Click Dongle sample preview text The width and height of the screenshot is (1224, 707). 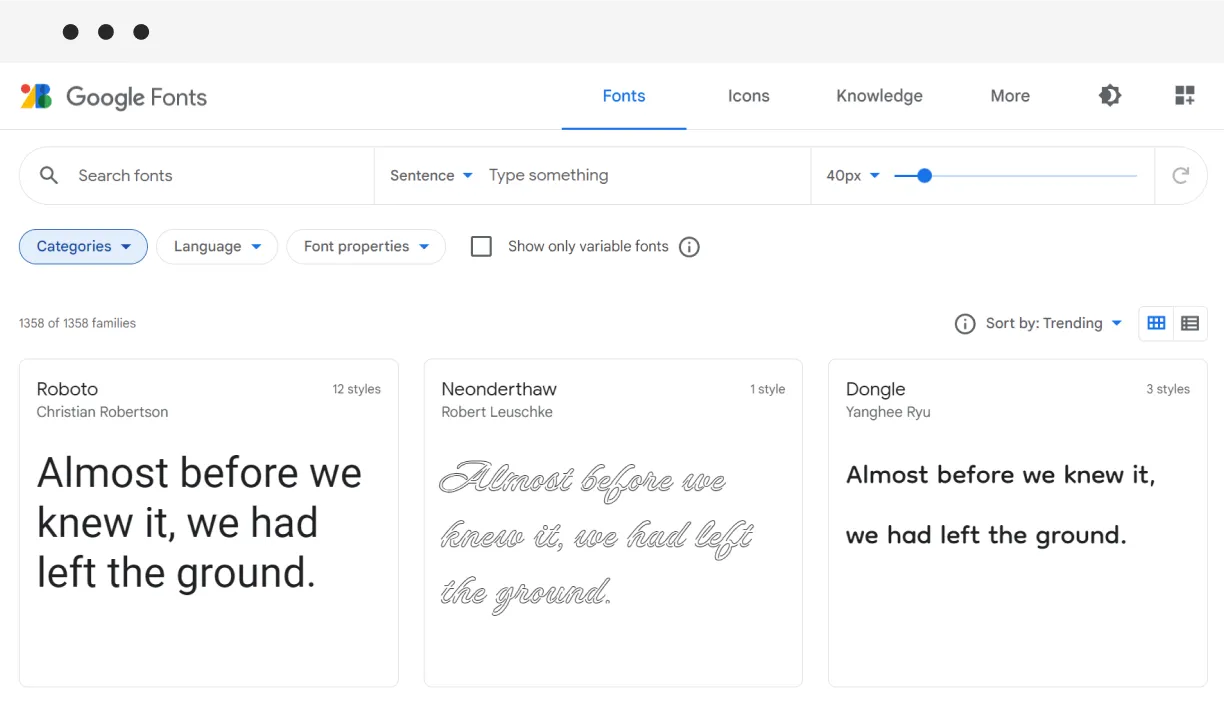coord(1001,505)
